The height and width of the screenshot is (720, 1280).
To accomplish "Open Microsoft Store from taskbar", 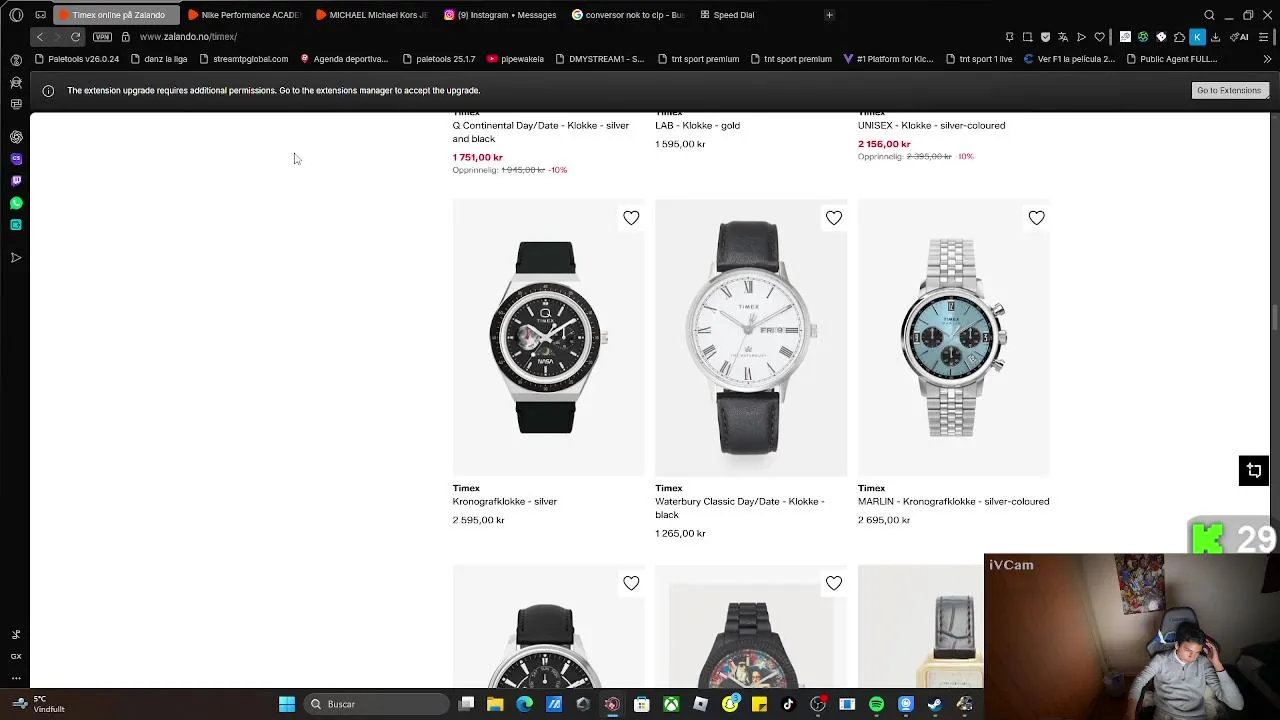I will 642,704.
